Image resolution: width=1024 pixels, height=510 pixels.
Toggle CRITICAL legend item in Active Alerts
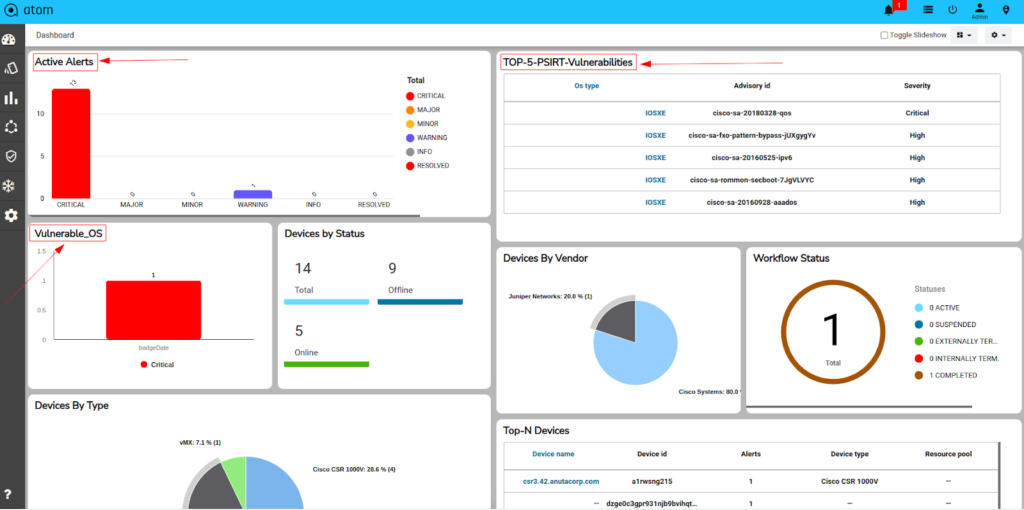(426, 96)
